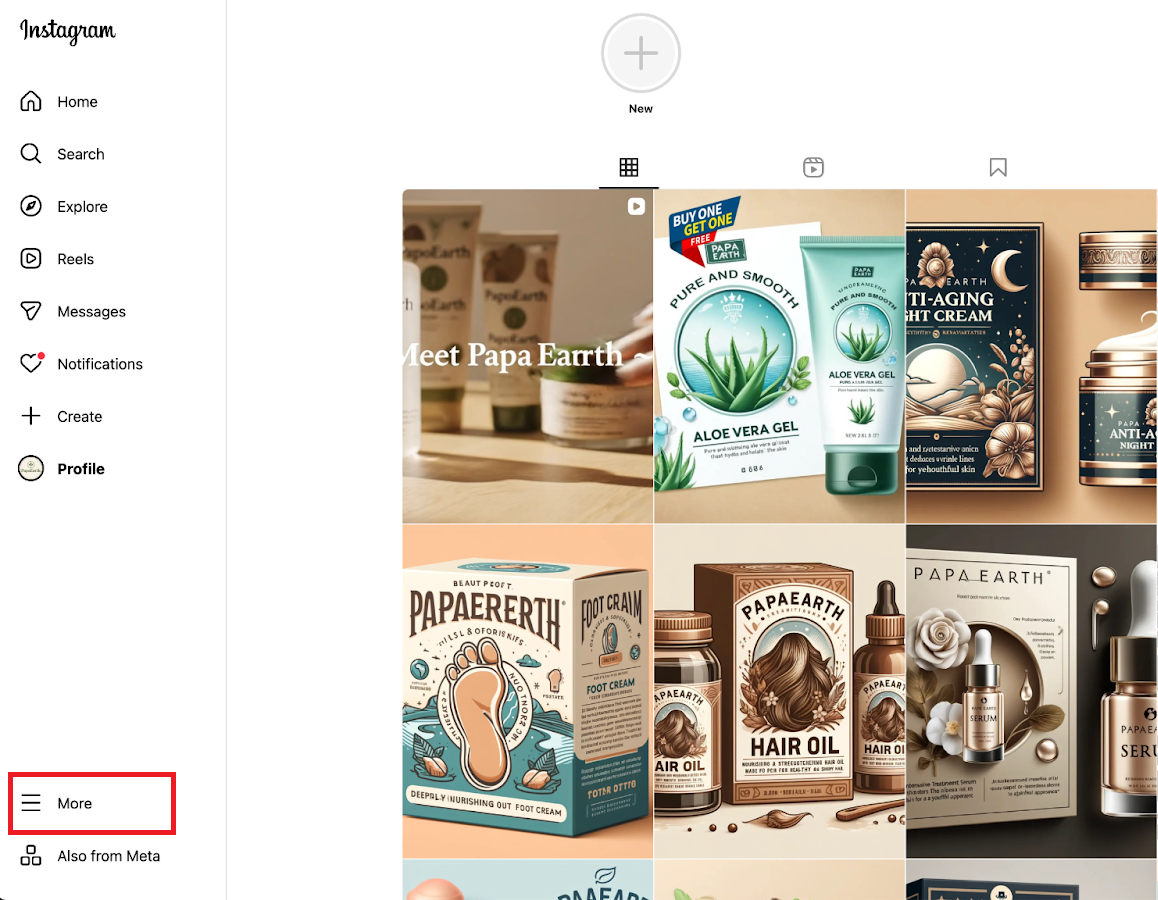This screenshot has height=900, width=1158.
Task: Switch to the Saved bookmark tab
Action: click(x=998, y=168)
